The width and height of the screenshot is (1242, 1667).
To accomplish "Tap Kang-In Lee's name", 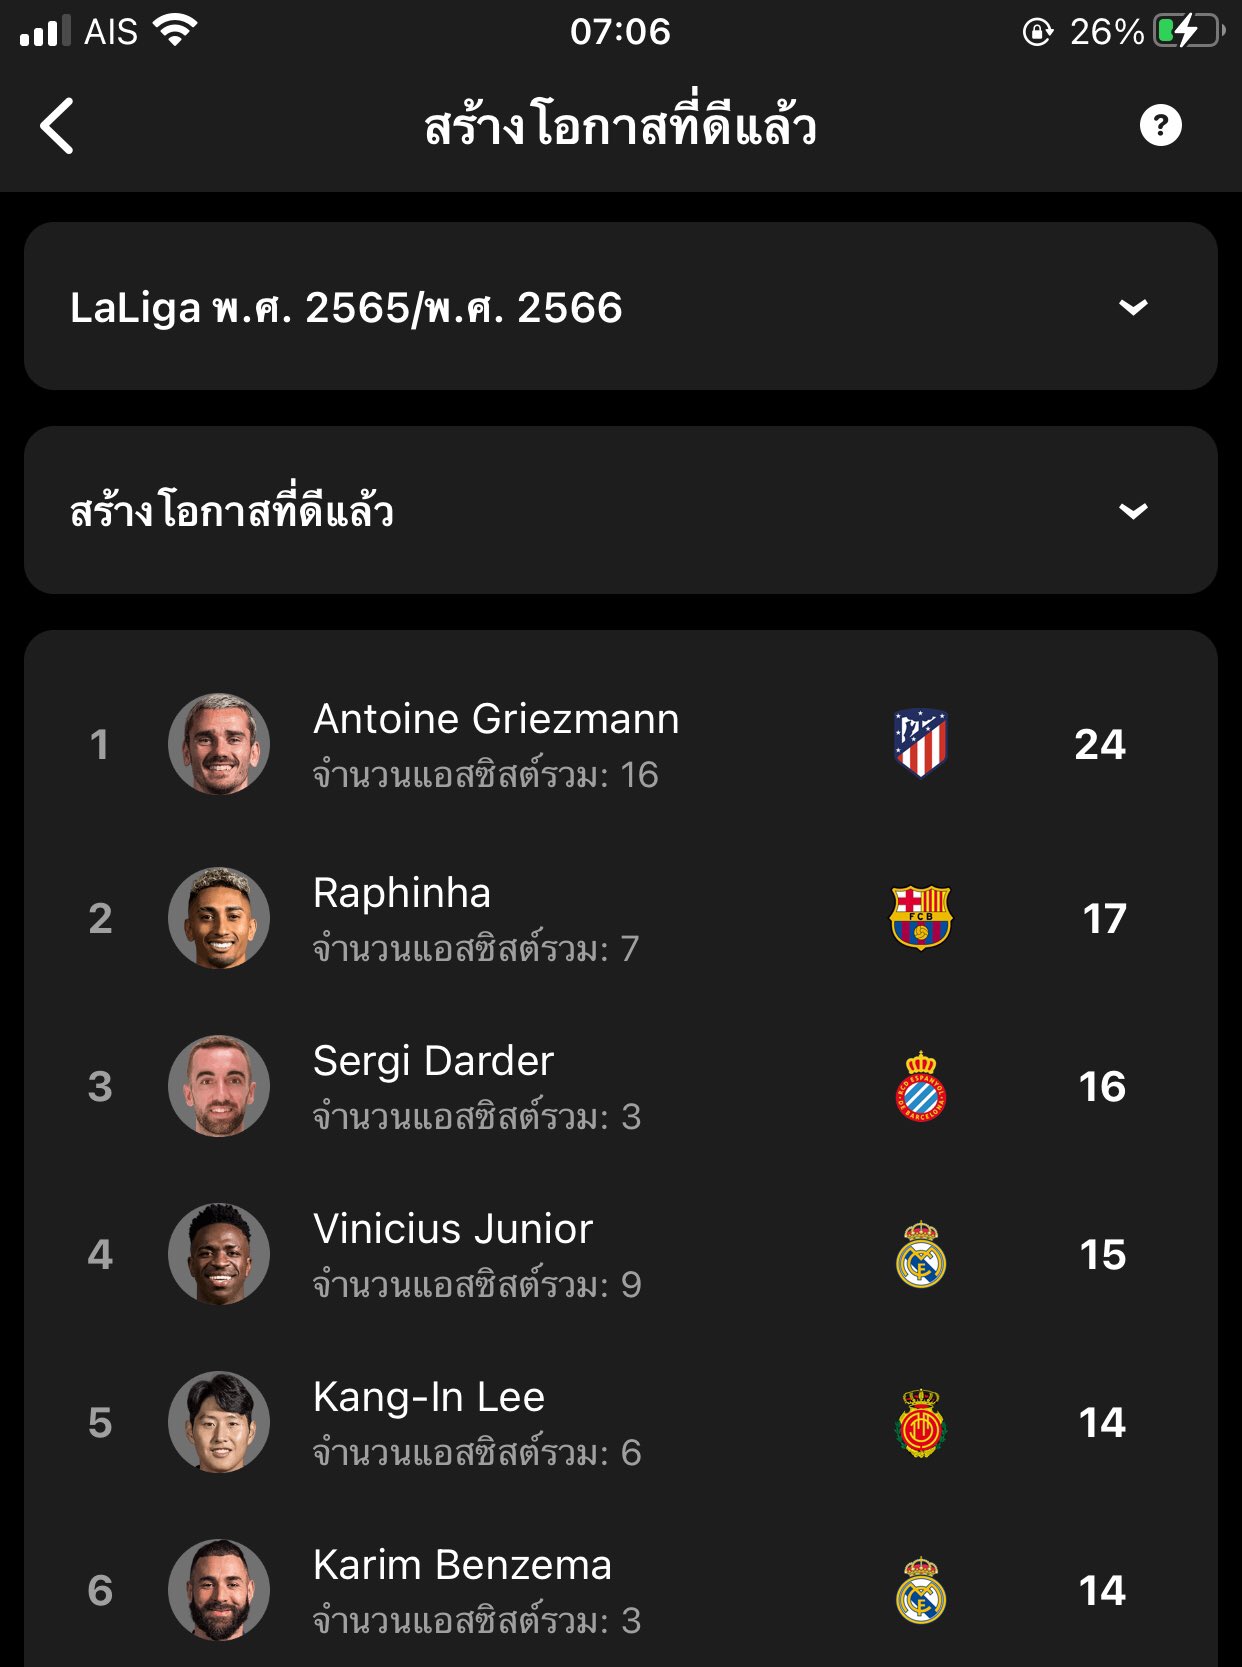I will point(429,1397).
